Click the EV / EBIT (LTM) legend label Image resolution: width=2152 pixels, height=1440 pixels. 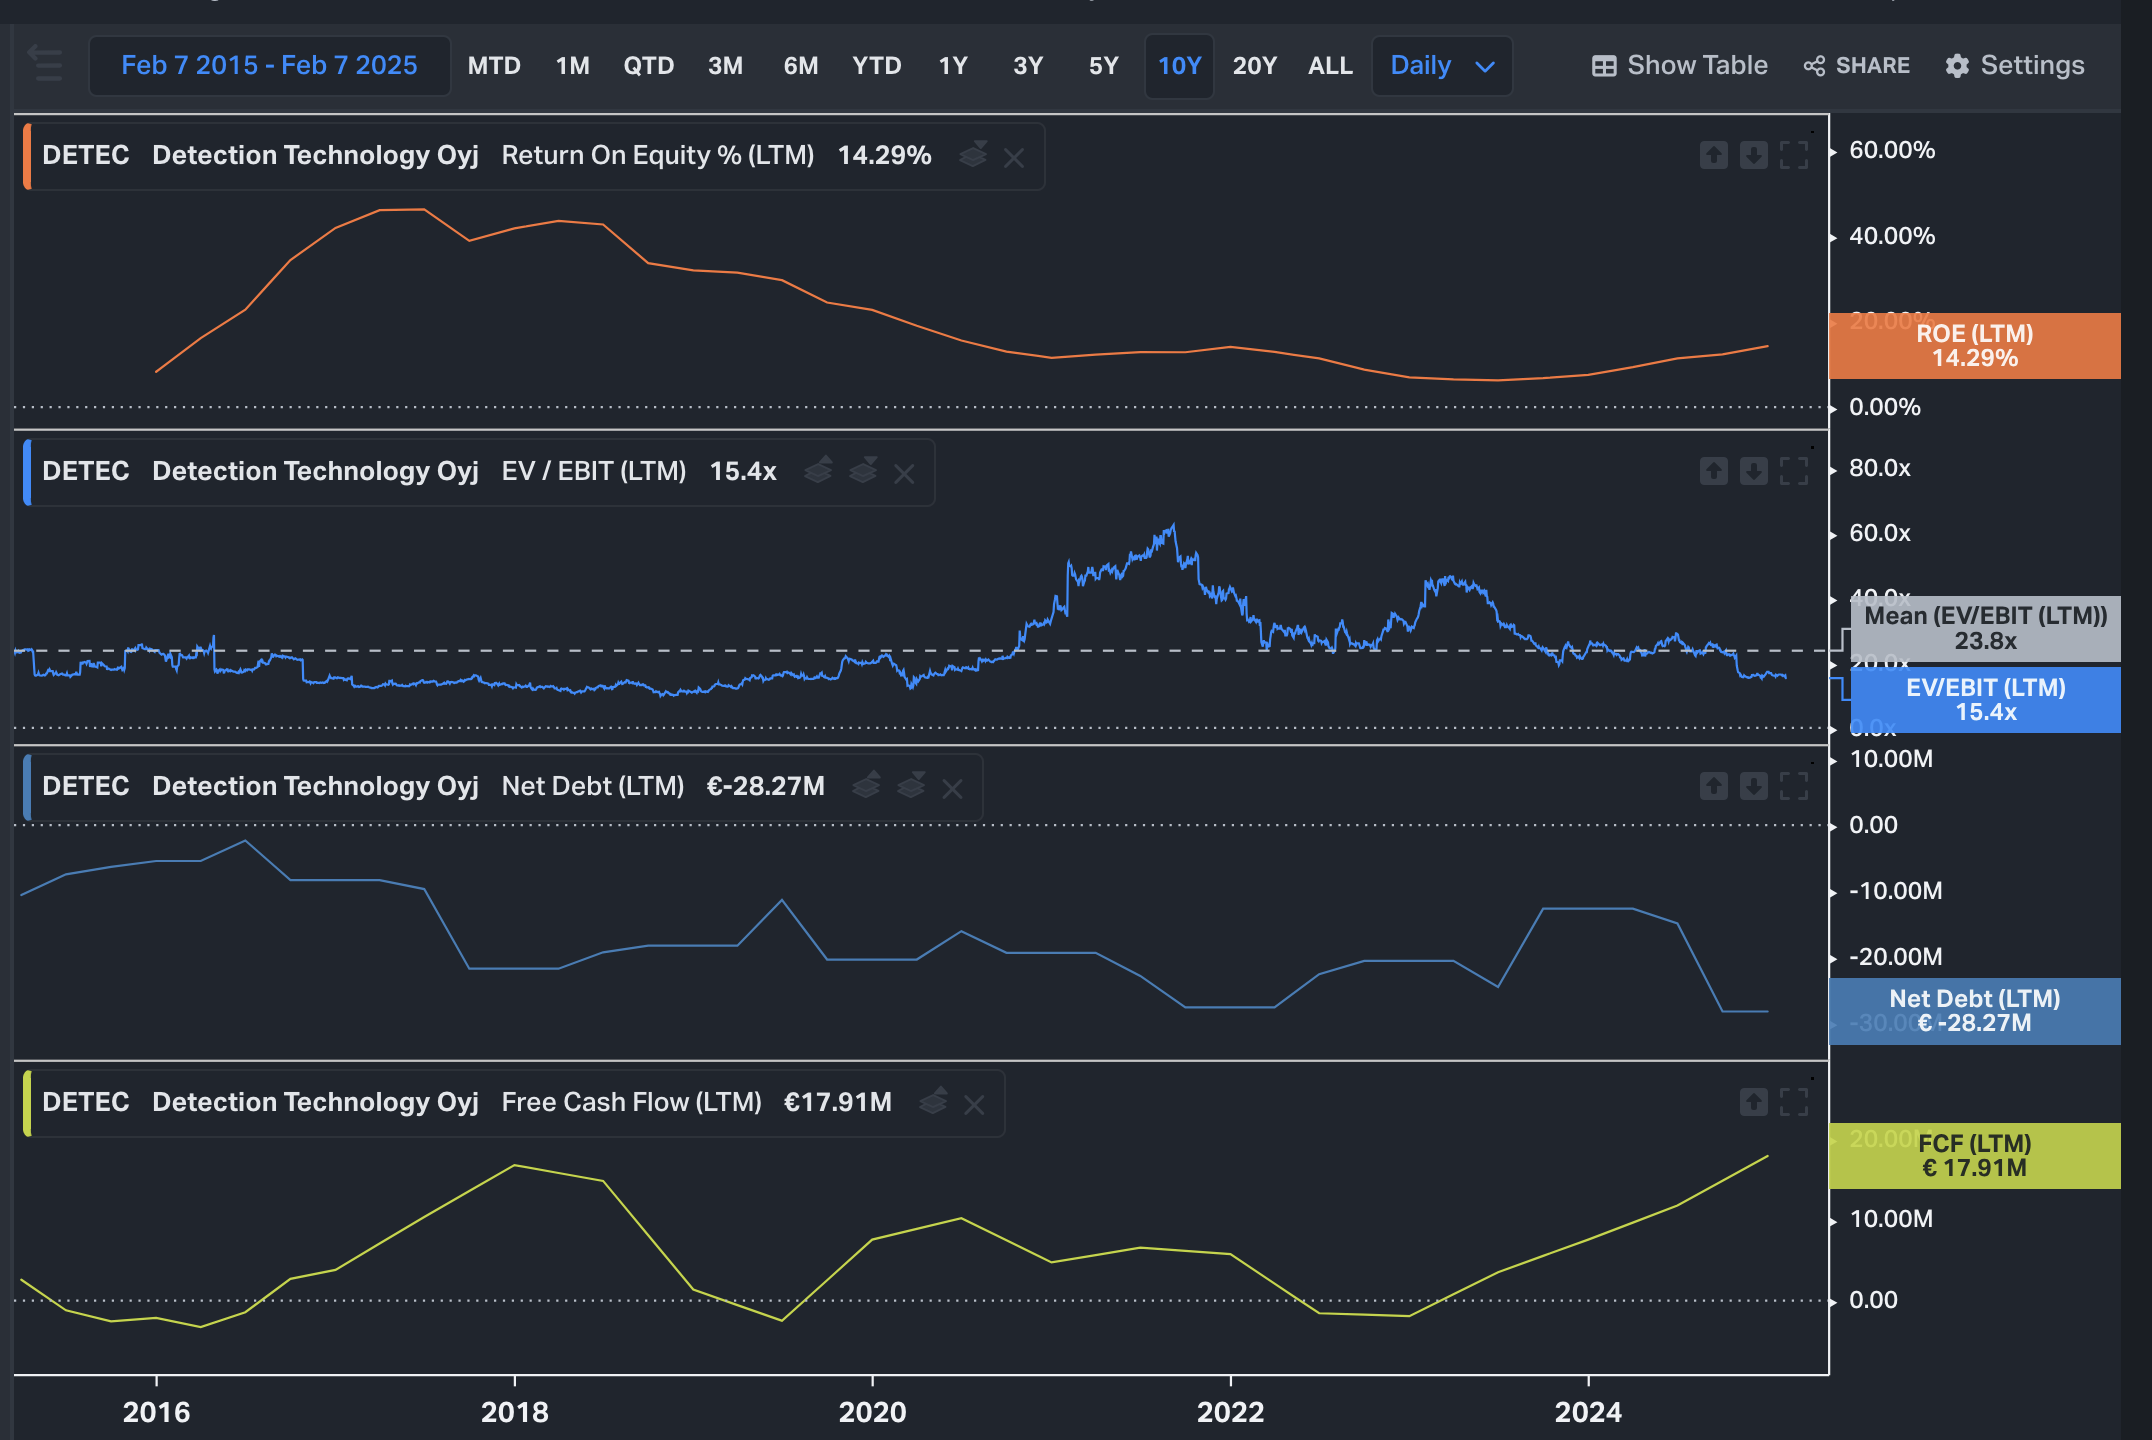[x=594, y=471]
